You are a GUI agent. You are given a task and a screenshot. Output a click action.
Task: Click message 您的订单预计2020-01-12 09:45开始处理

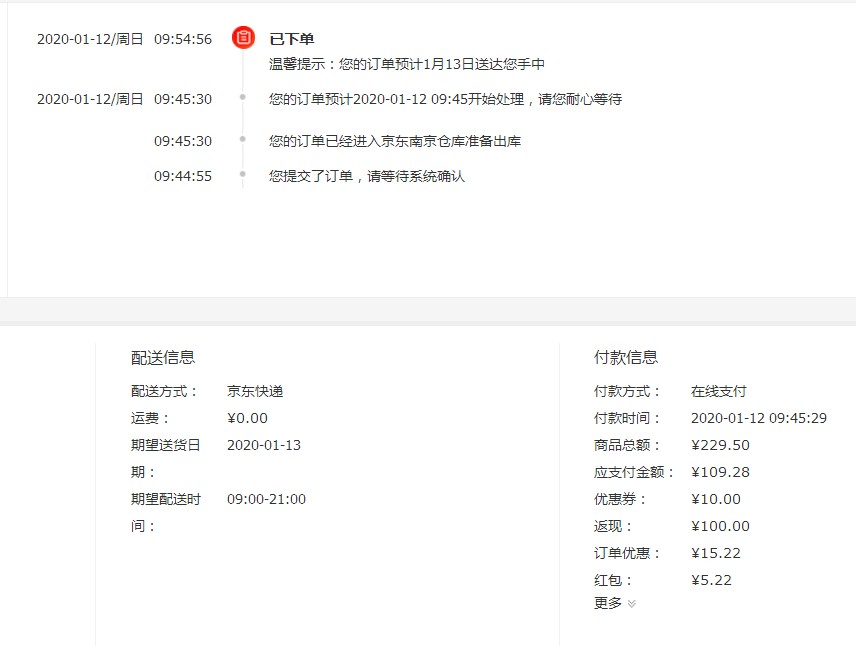[x=445, y=99]
